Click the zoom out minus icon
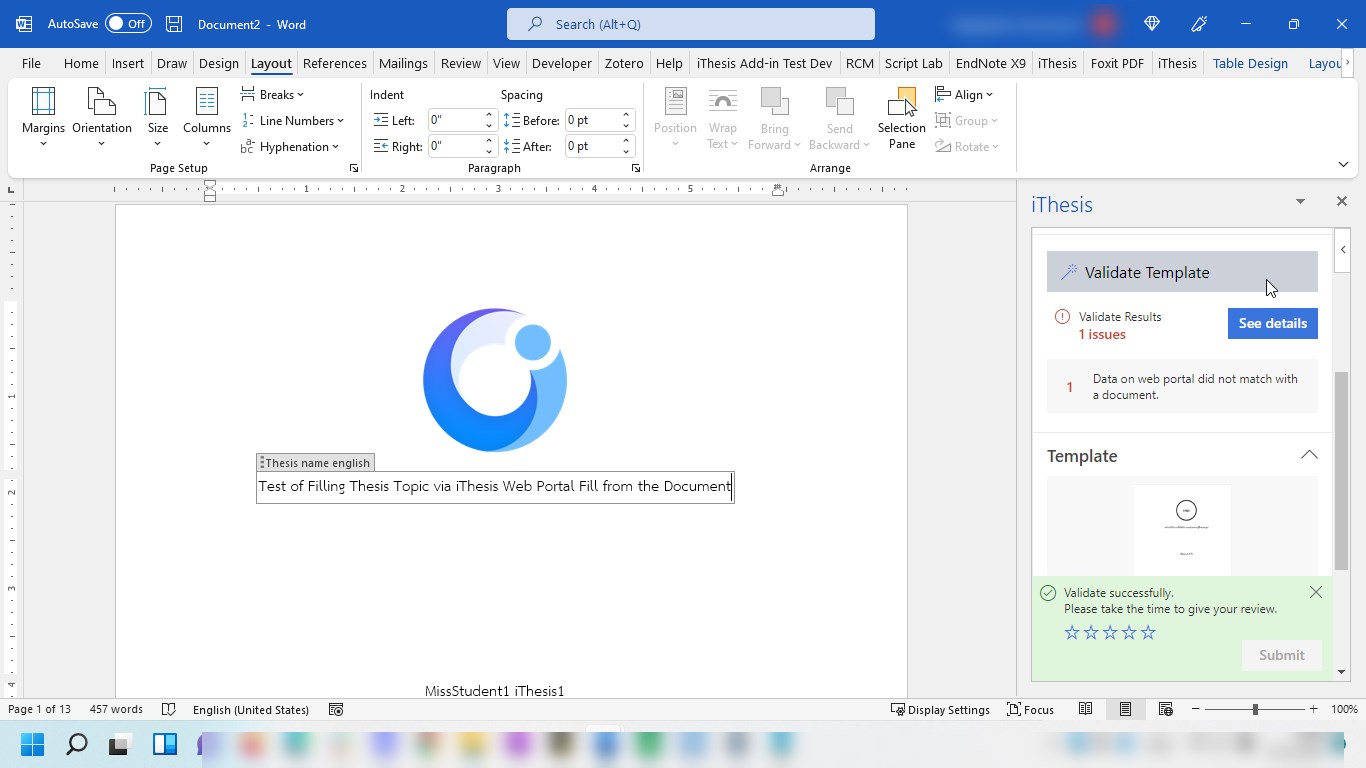Screen dimensions: 1366x768 (x=1196, y=710)
